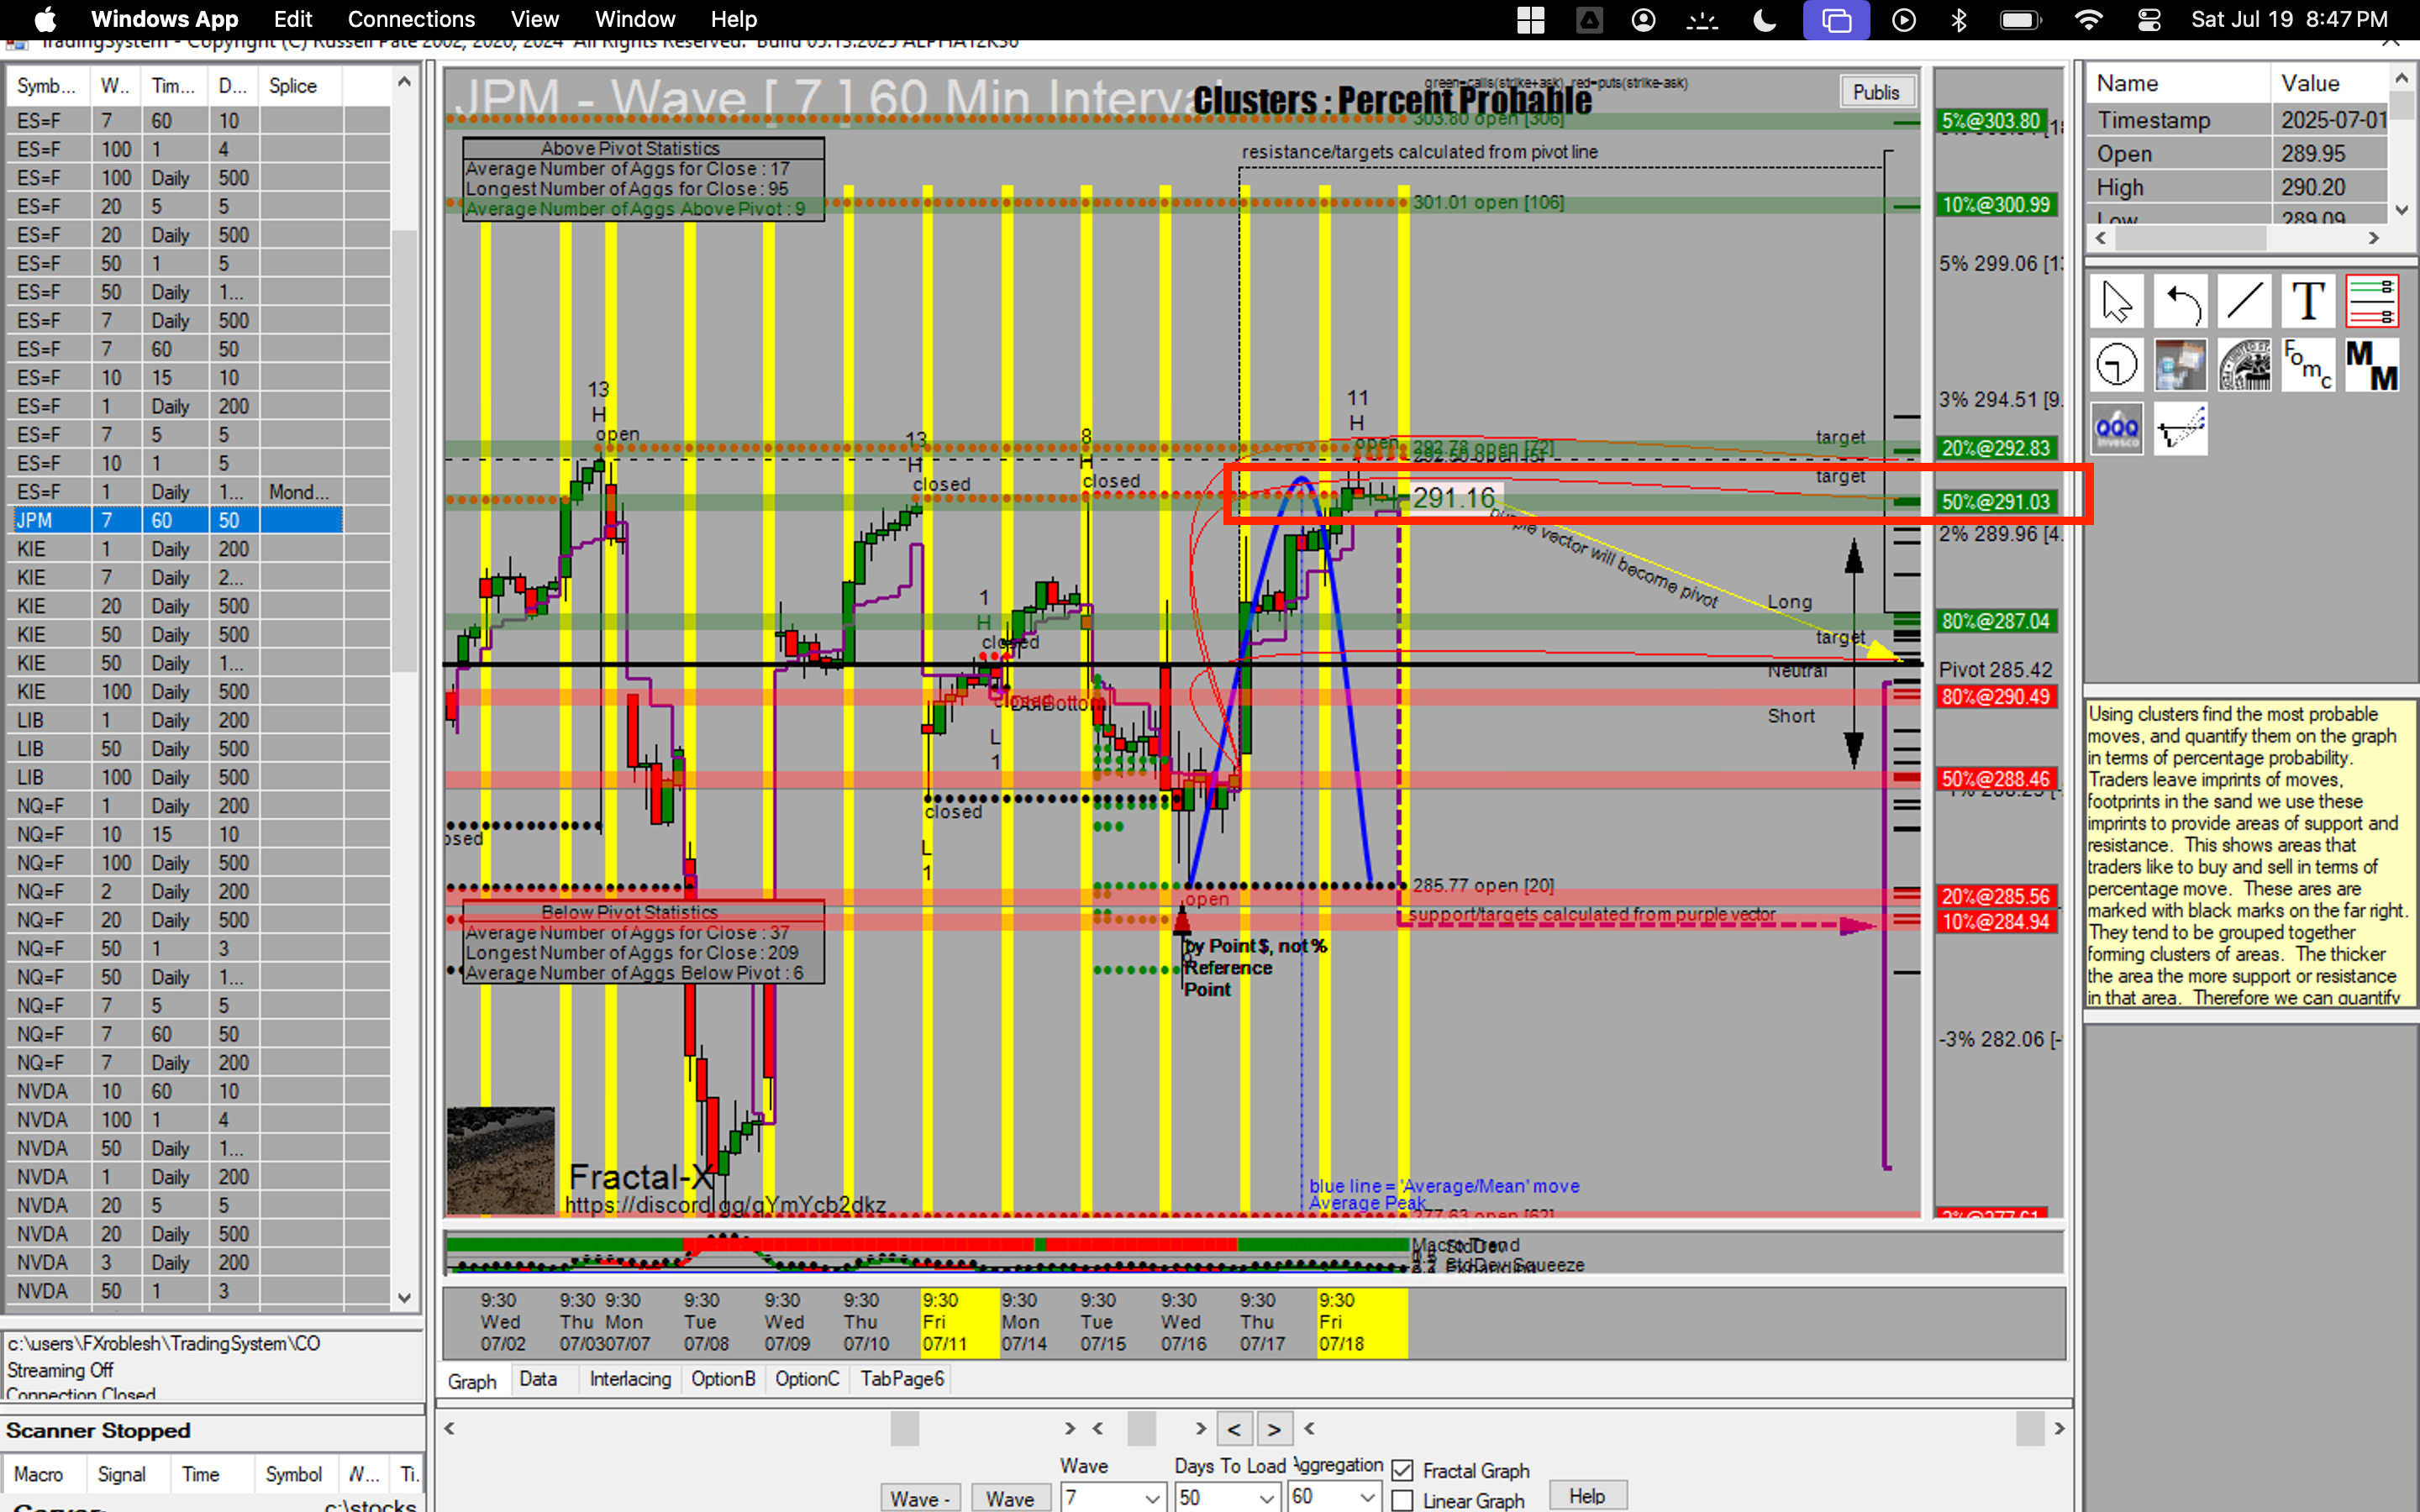Click the clock circle tool icon

pos(2116,365)
